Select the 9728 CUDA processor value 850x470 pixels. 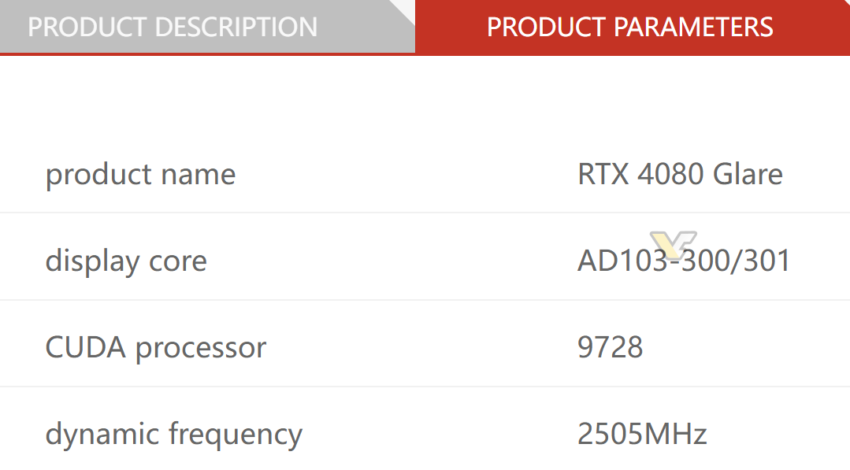click(x=610, y=348)
